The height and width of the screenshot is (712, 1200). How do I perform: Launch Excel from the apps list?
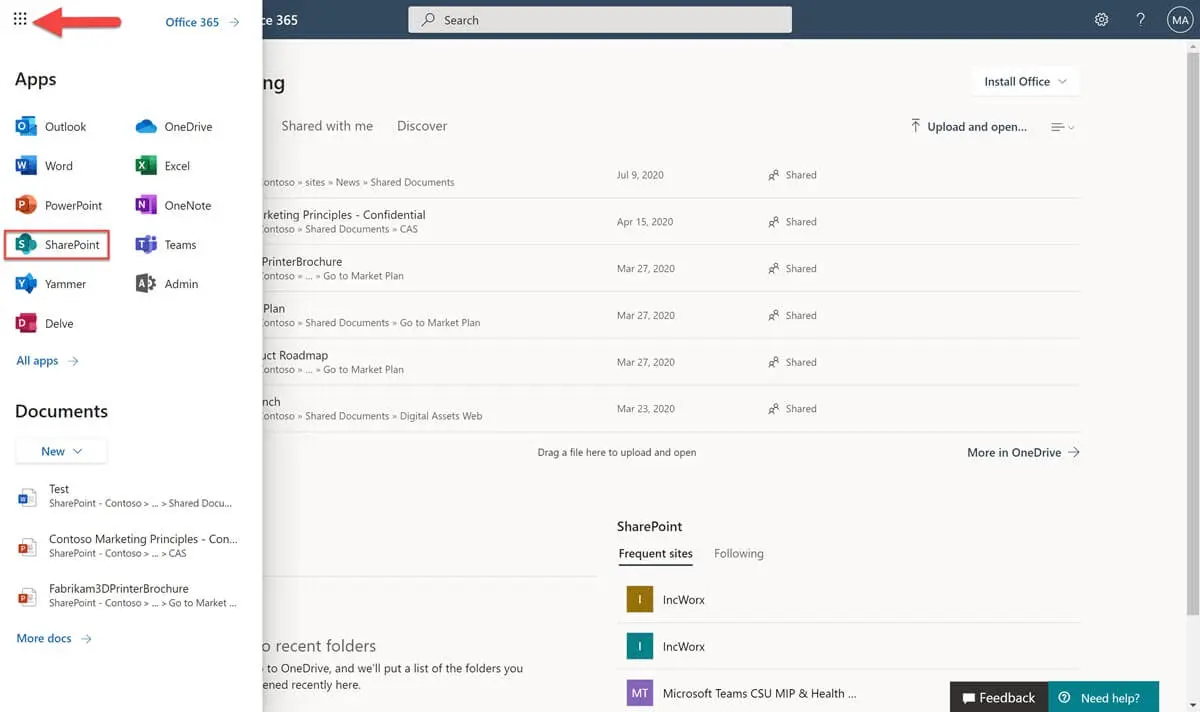tap(163, 166)
